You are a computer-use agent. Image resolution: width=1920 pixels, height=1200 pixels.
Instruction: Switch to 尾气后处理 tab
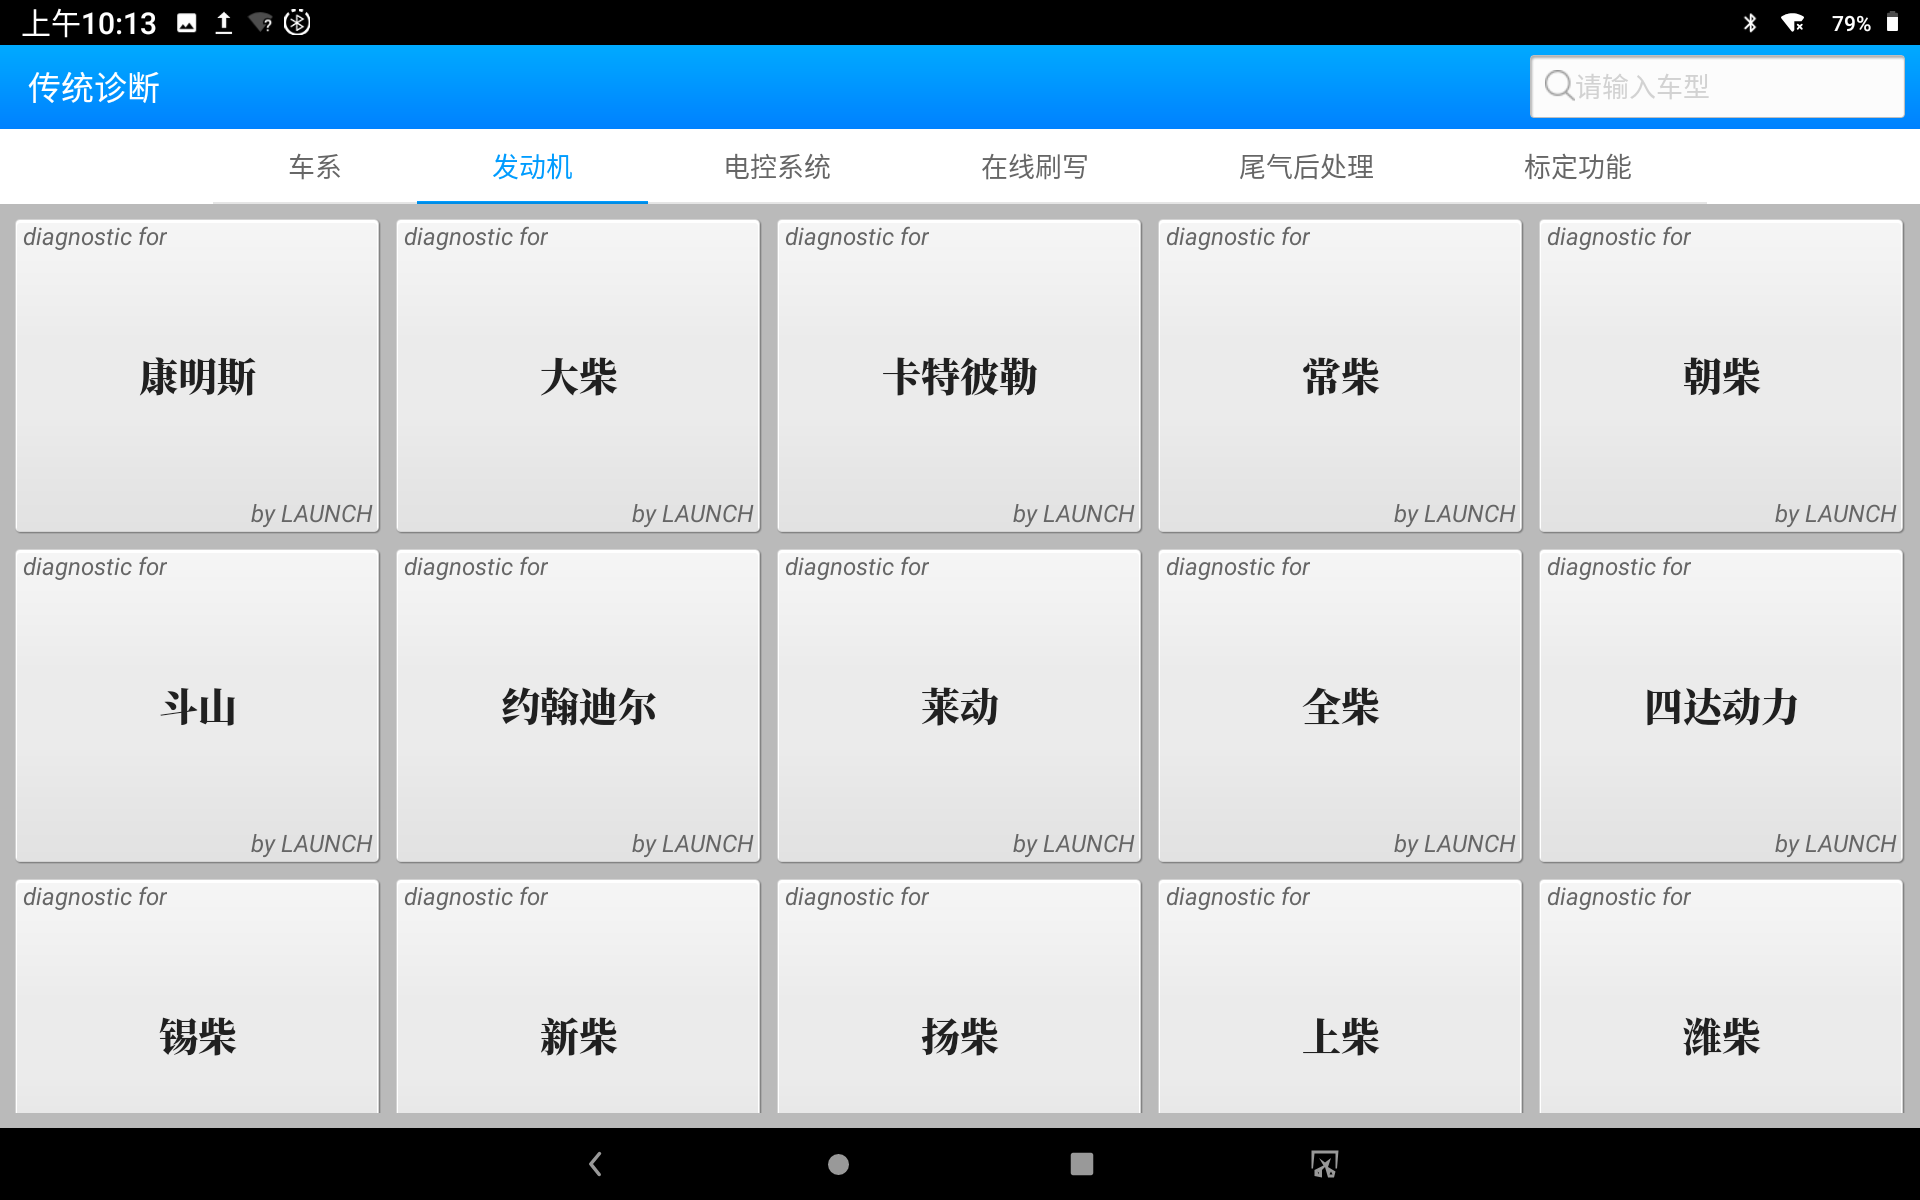[x=1306, y=167]
